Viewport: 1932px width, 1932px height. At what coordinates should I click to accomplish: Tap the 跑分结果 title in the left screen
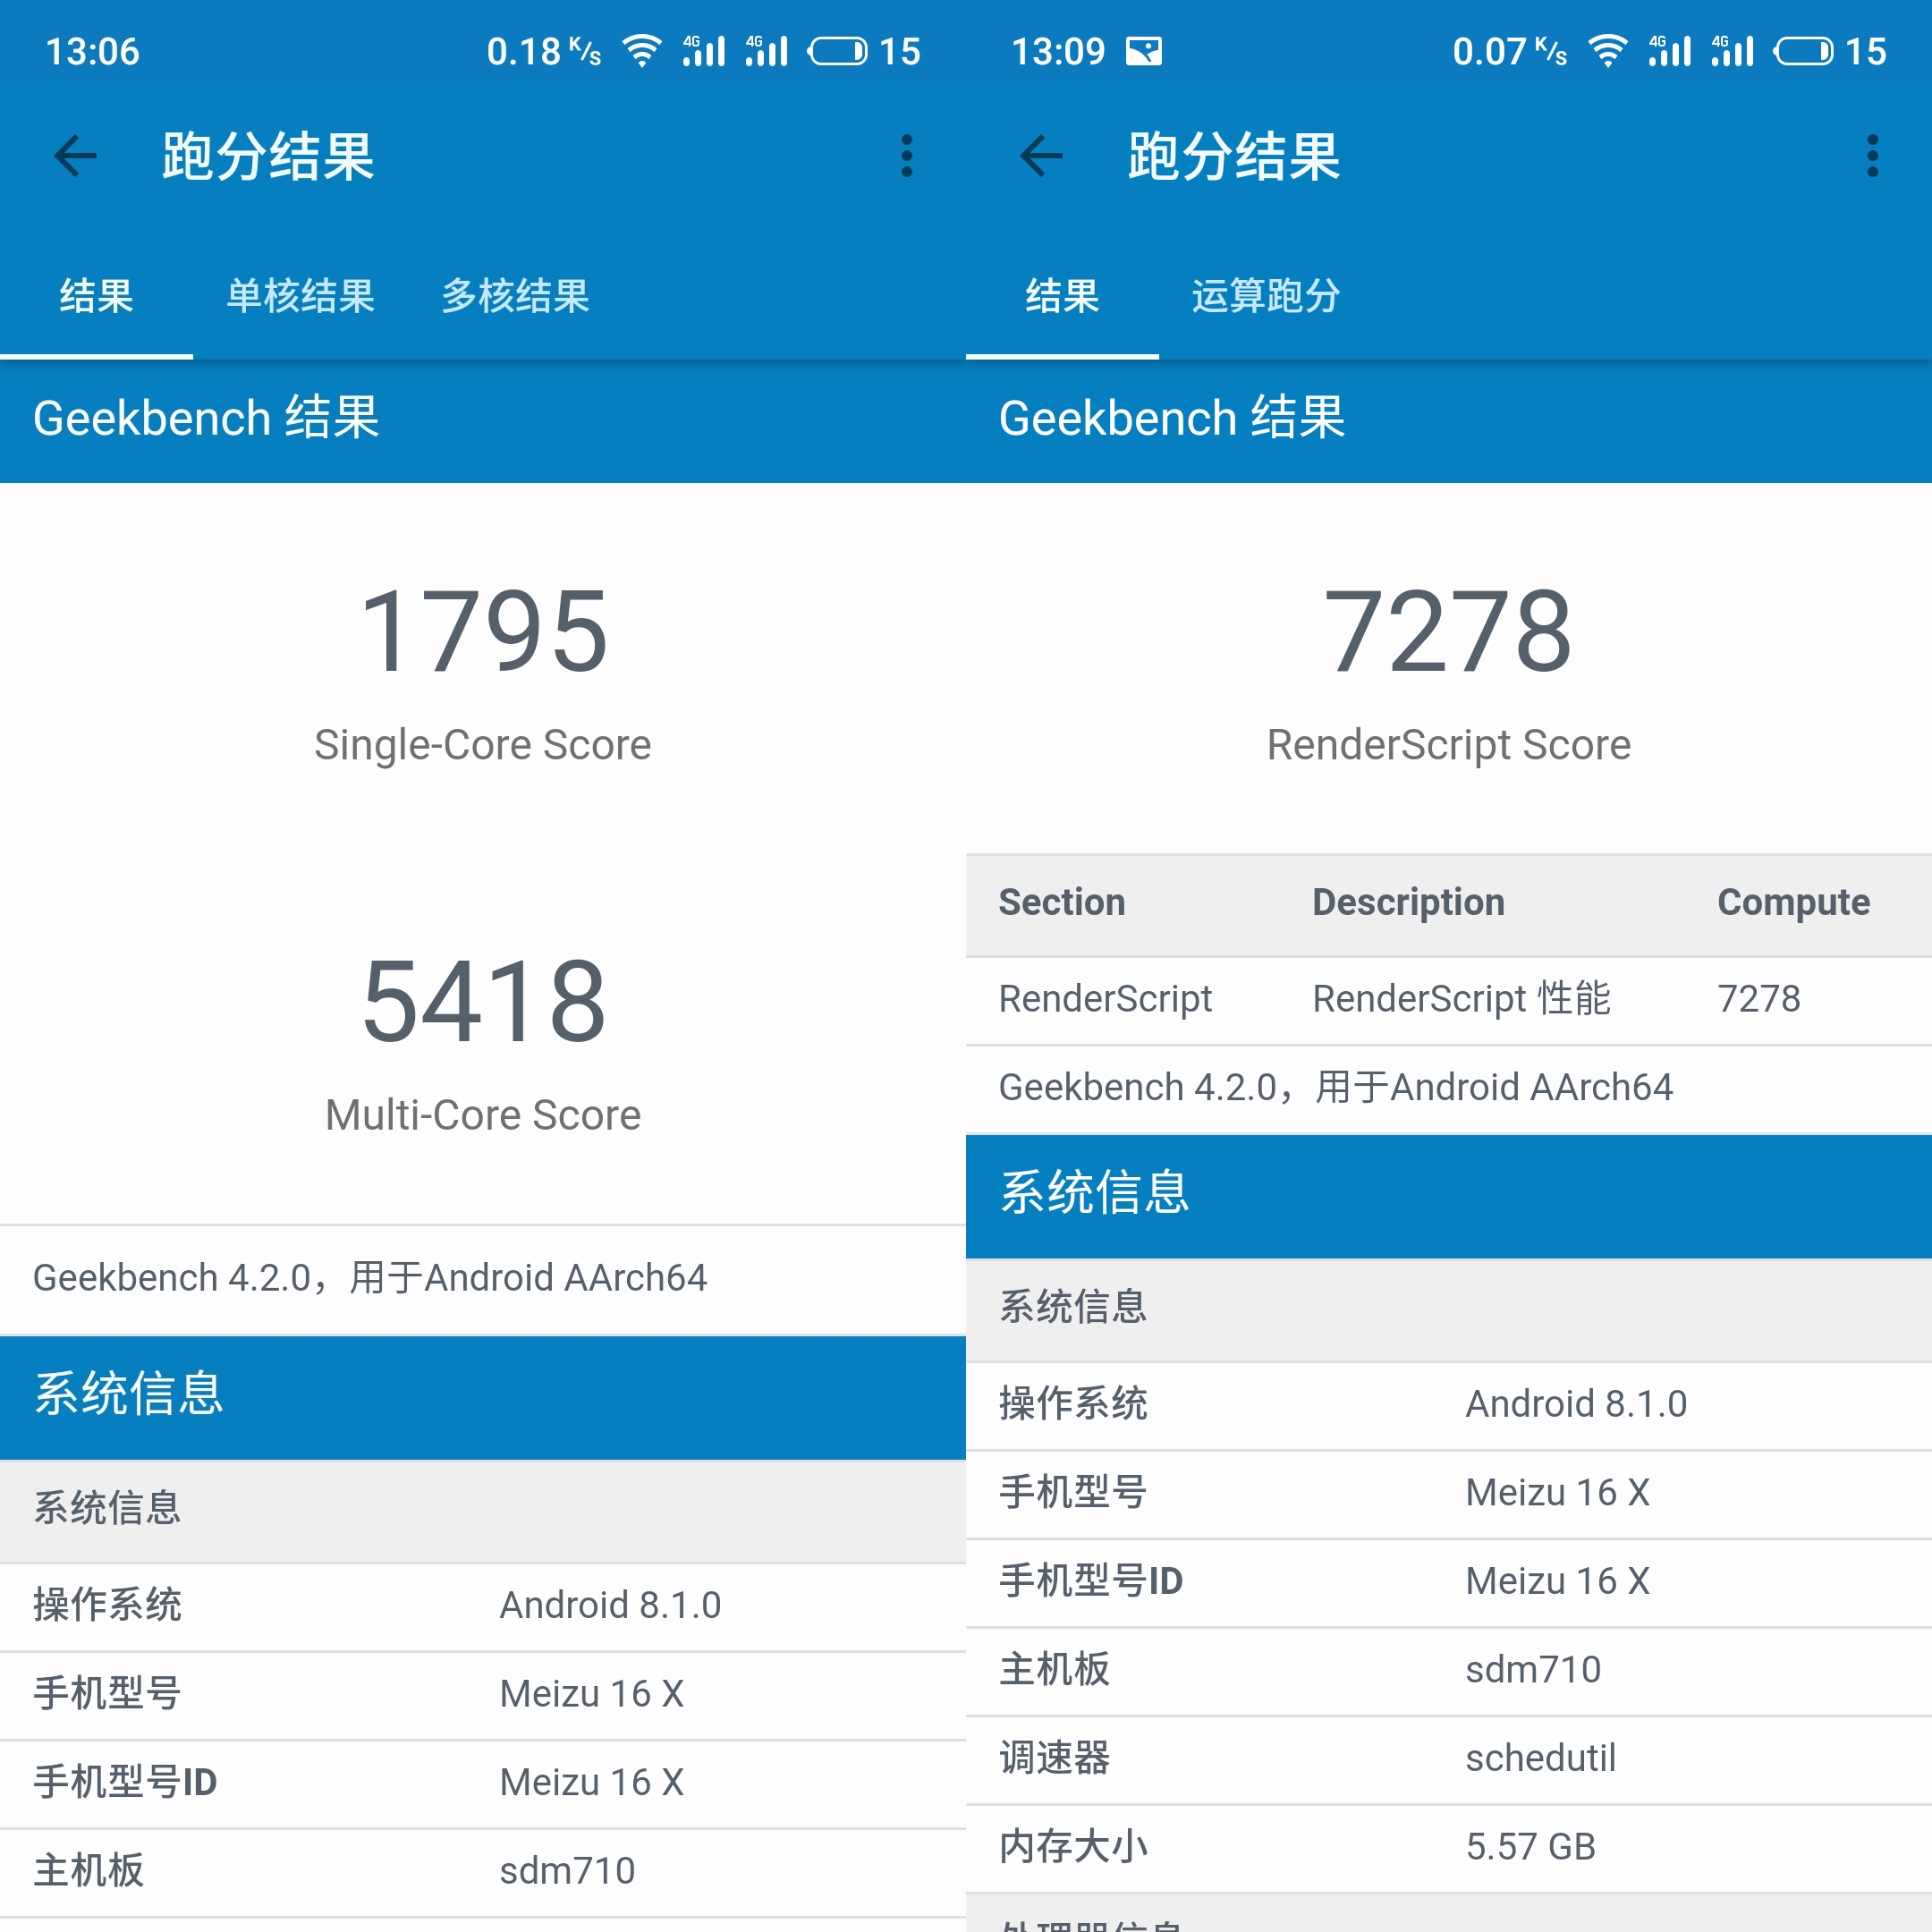[x=268, y=156]
